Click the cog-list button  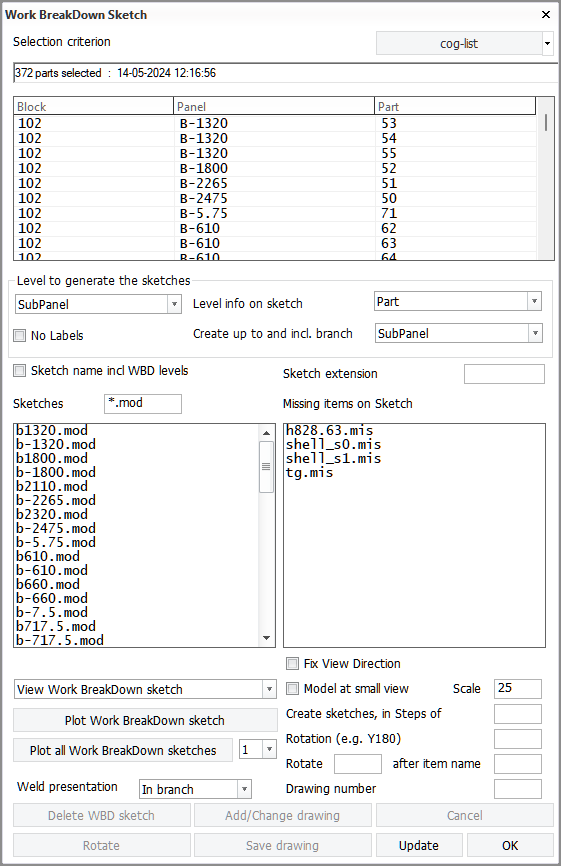(459, 43)
